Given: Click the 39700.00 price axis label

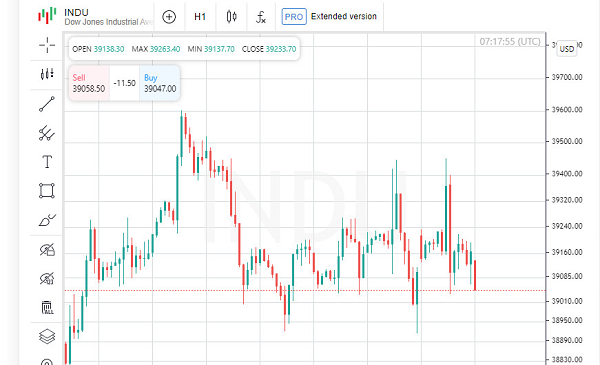Looking at the screenshot, I should point(567,77).
